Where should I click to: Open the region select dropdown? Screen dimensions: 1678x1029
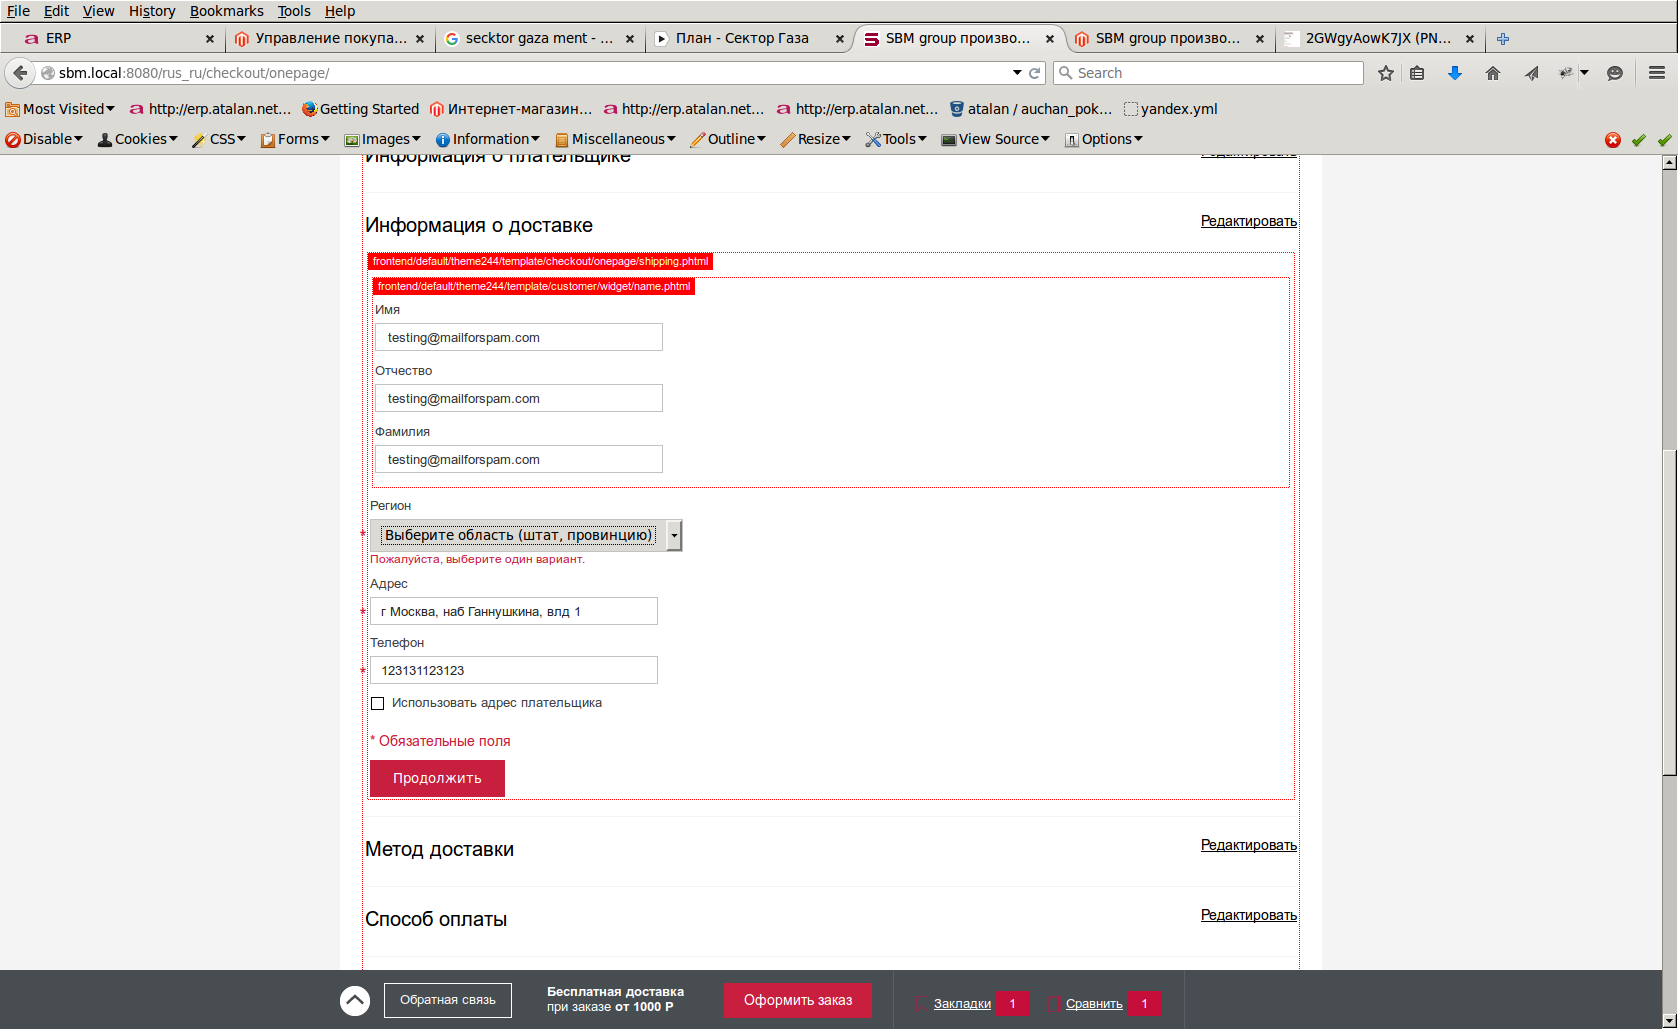526,535
